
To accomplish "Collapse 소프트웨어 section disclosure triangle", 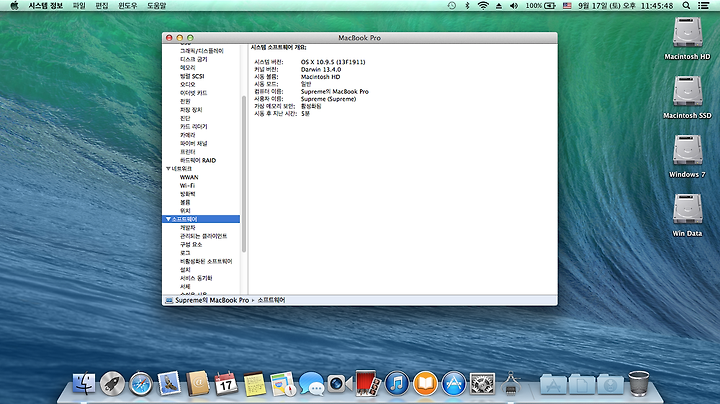I will (x=168, y=219).
